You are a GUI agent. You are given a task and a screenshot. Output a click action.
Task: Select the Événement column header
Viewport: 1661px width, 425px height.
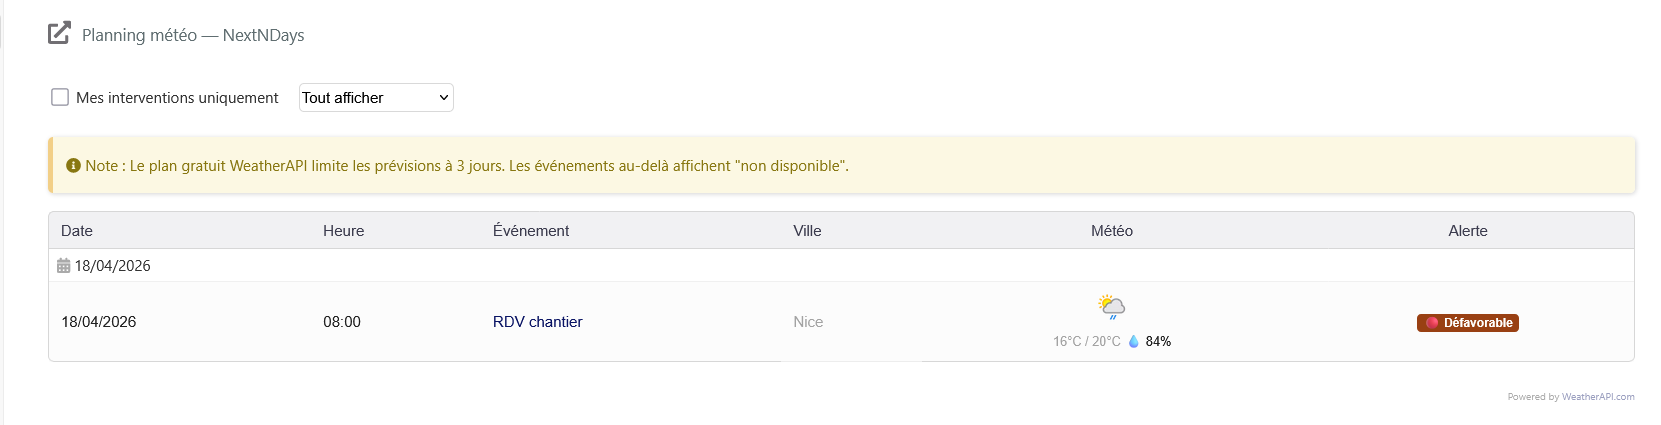click(531, 231)
